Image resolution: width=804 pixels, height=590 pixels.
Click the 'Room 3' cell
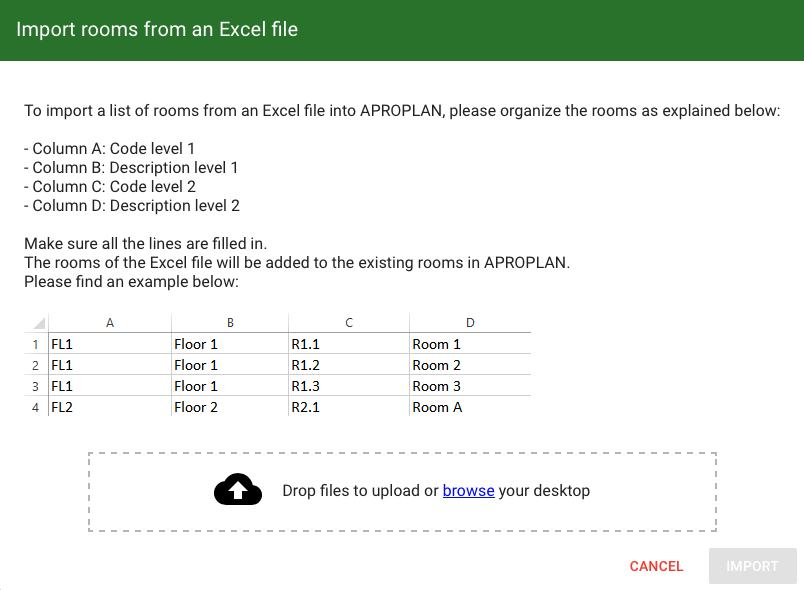click(470, 386)
